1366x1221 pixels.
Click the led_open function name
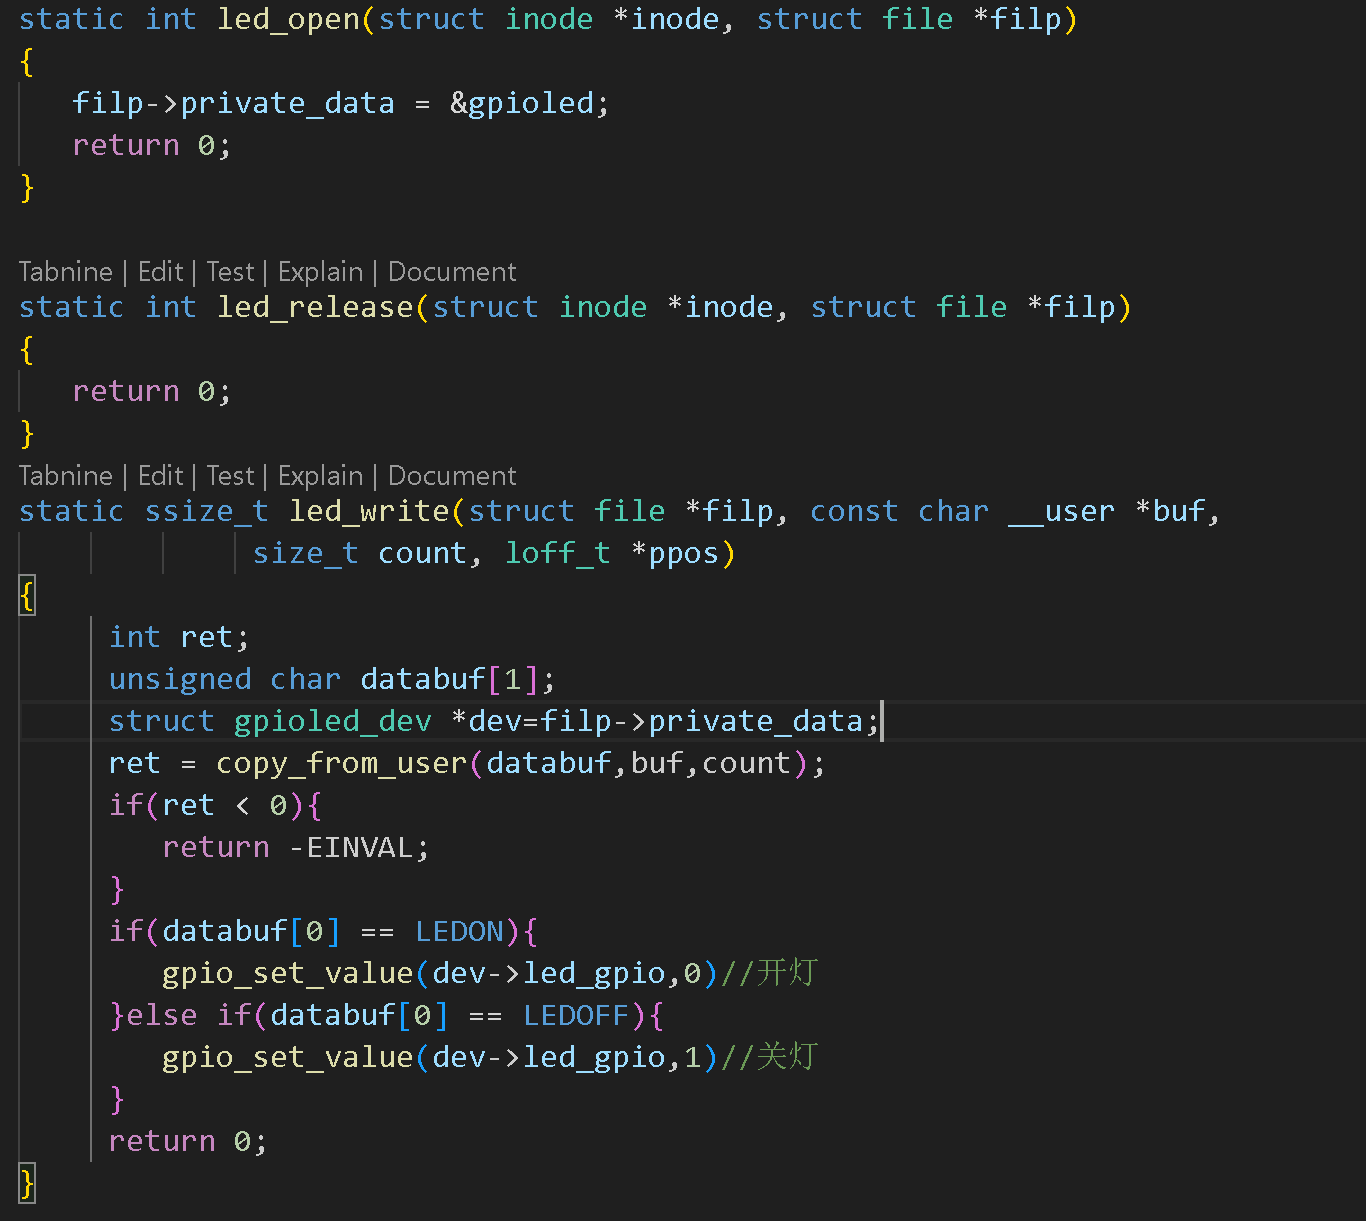289,20
